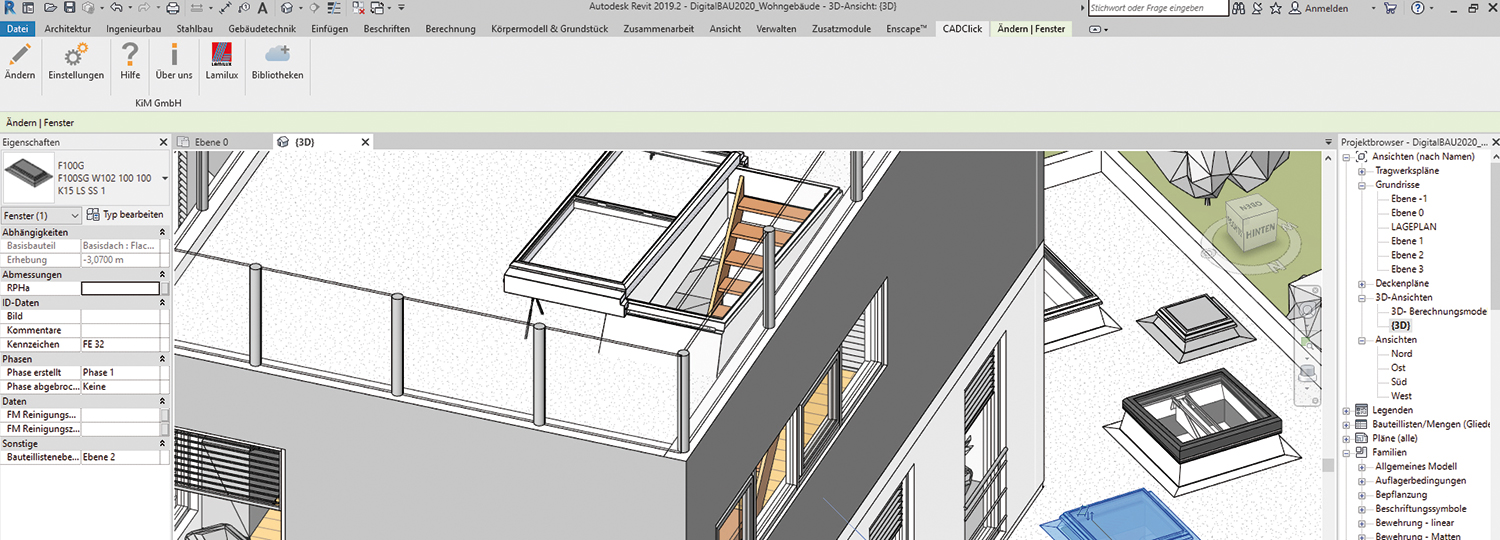Collapse the Phasen properties section
Screen dimensions: 1500x540
tap(162, 359)
